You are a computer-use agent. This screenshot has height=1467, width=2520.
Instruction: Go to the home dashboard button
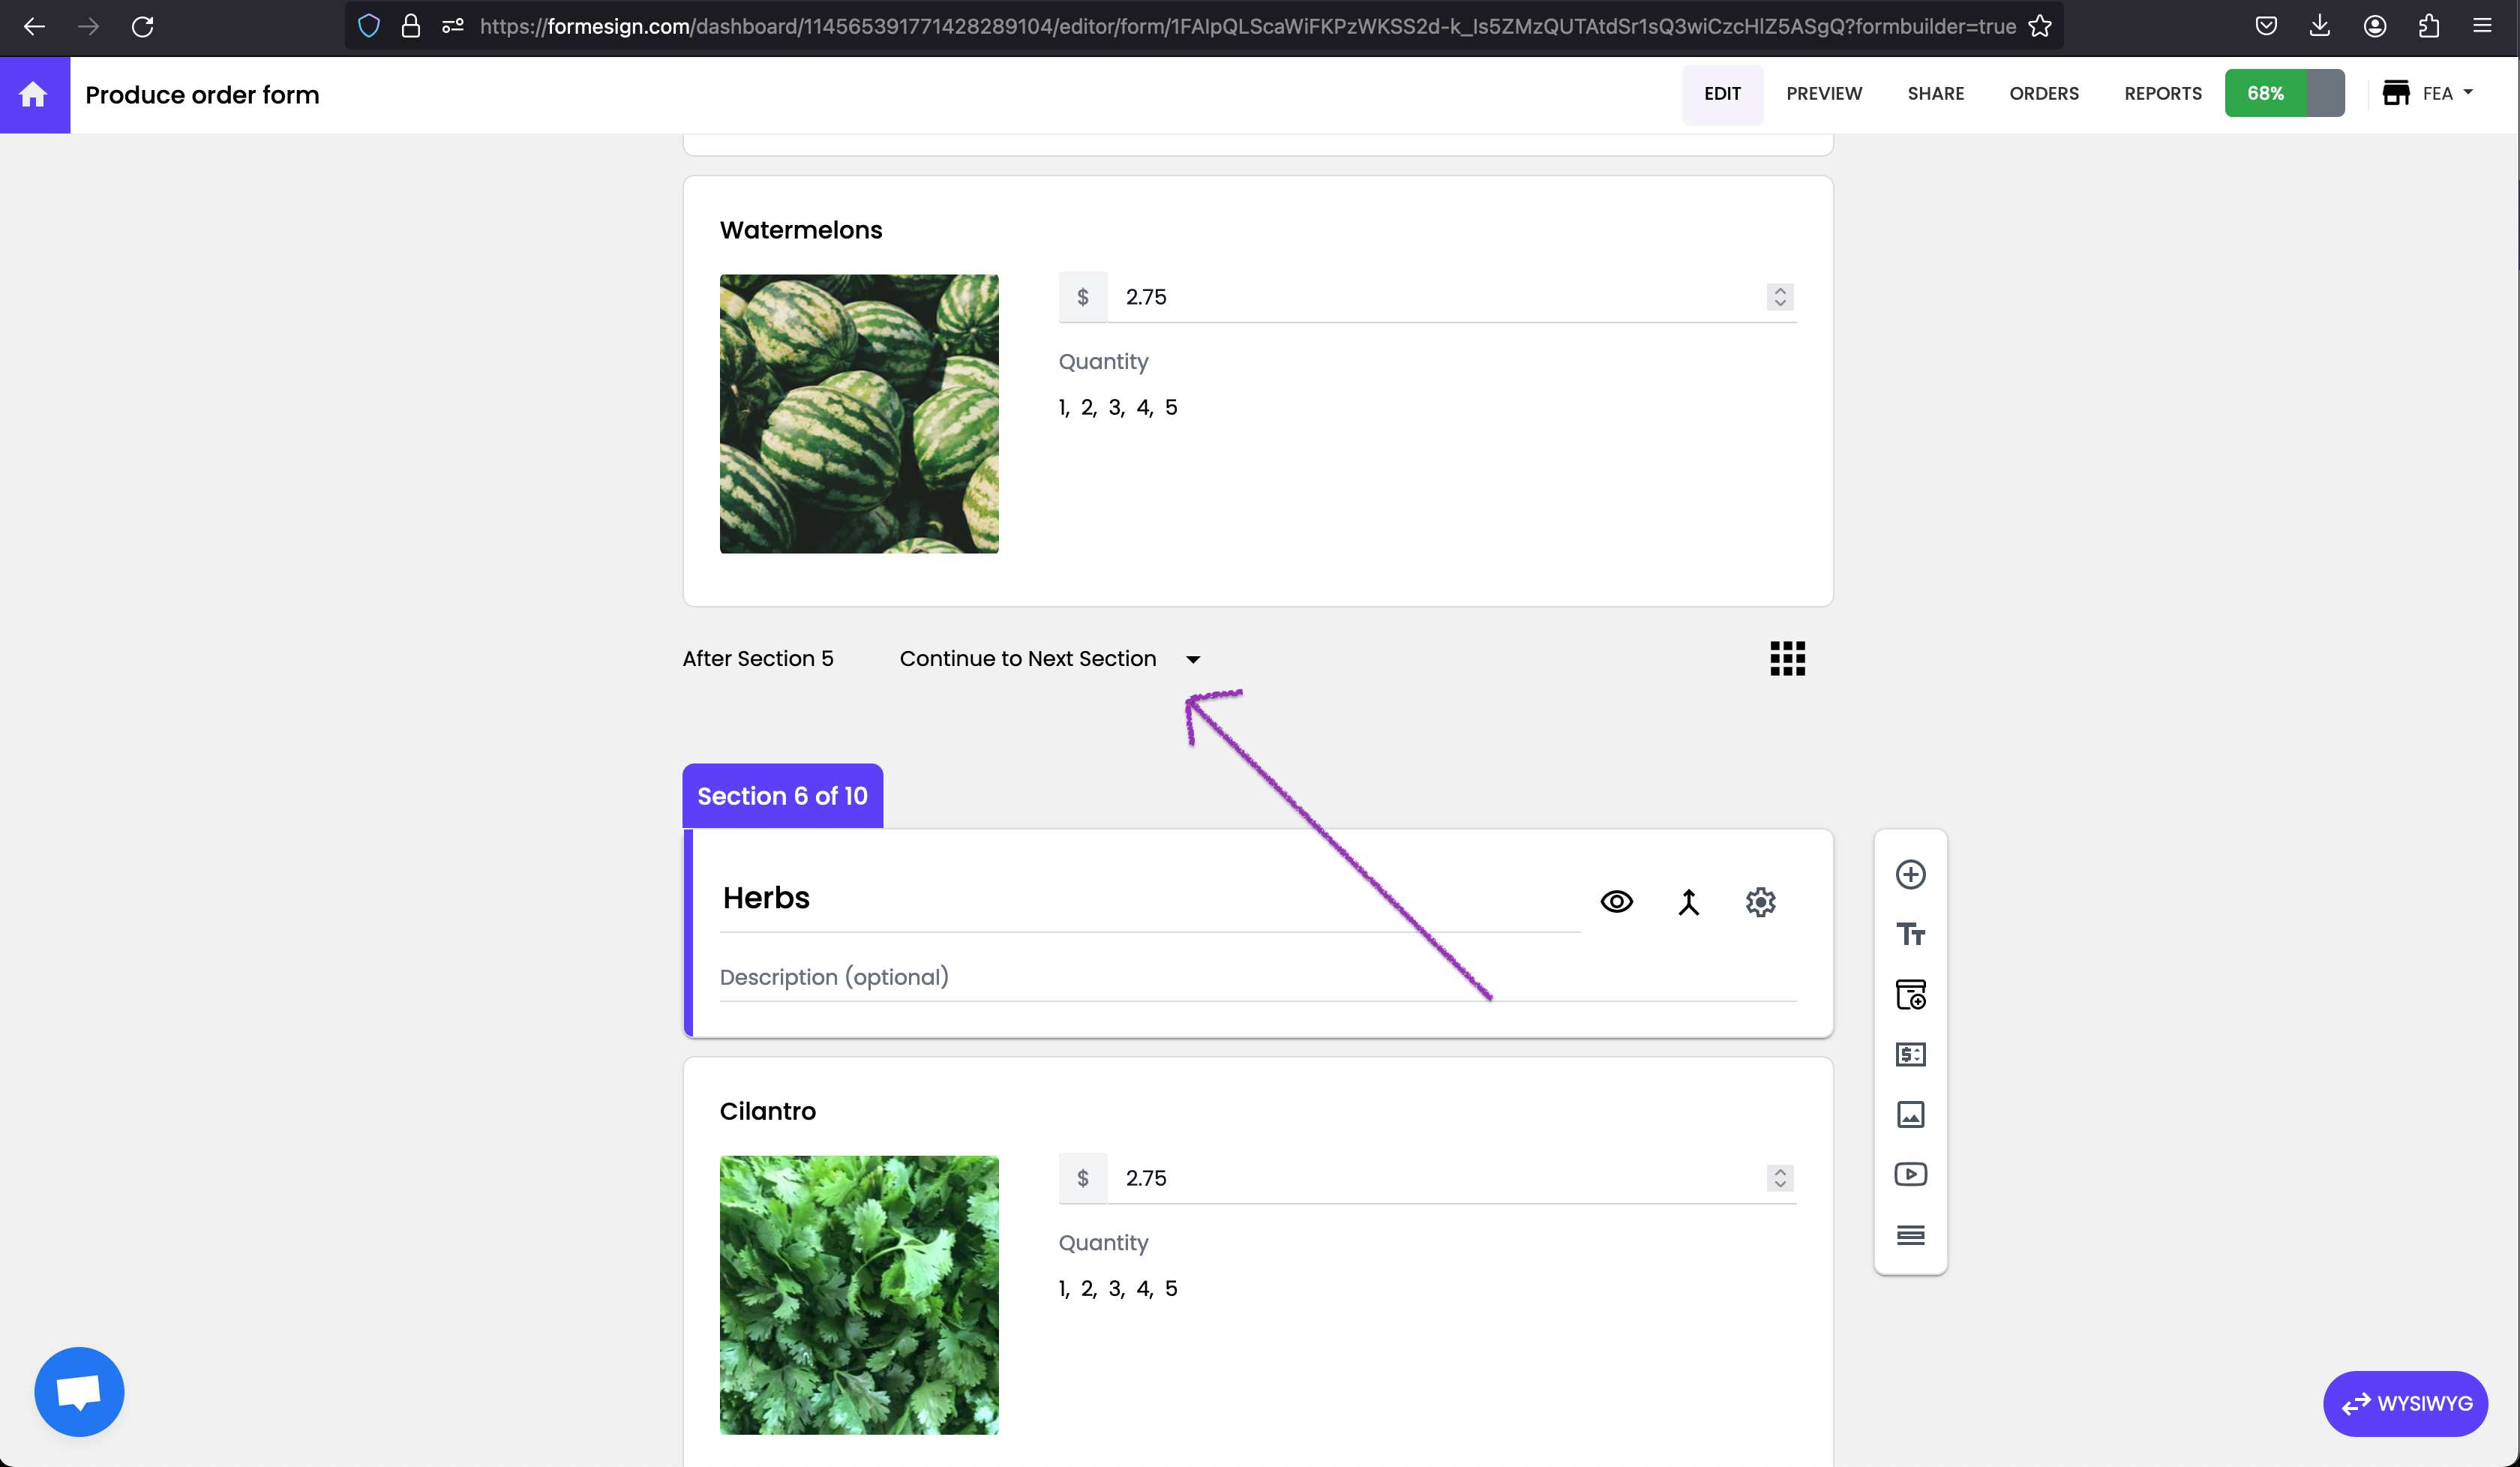(x=34, y=95)
